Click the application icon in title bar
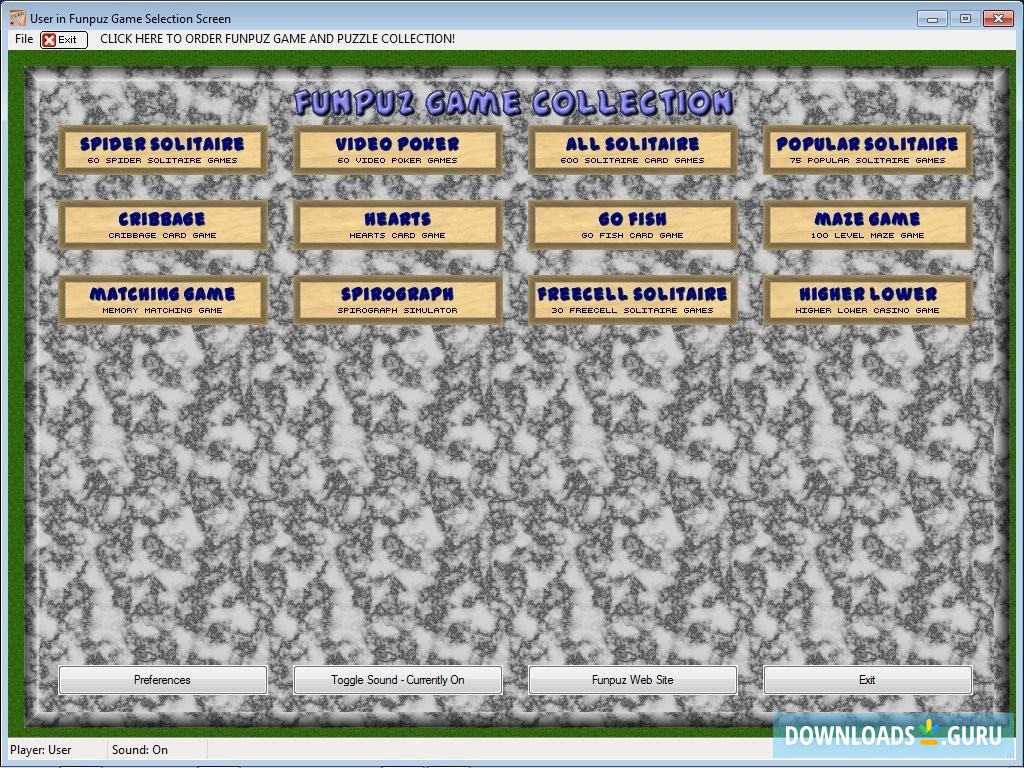 [x=18, y=18]
